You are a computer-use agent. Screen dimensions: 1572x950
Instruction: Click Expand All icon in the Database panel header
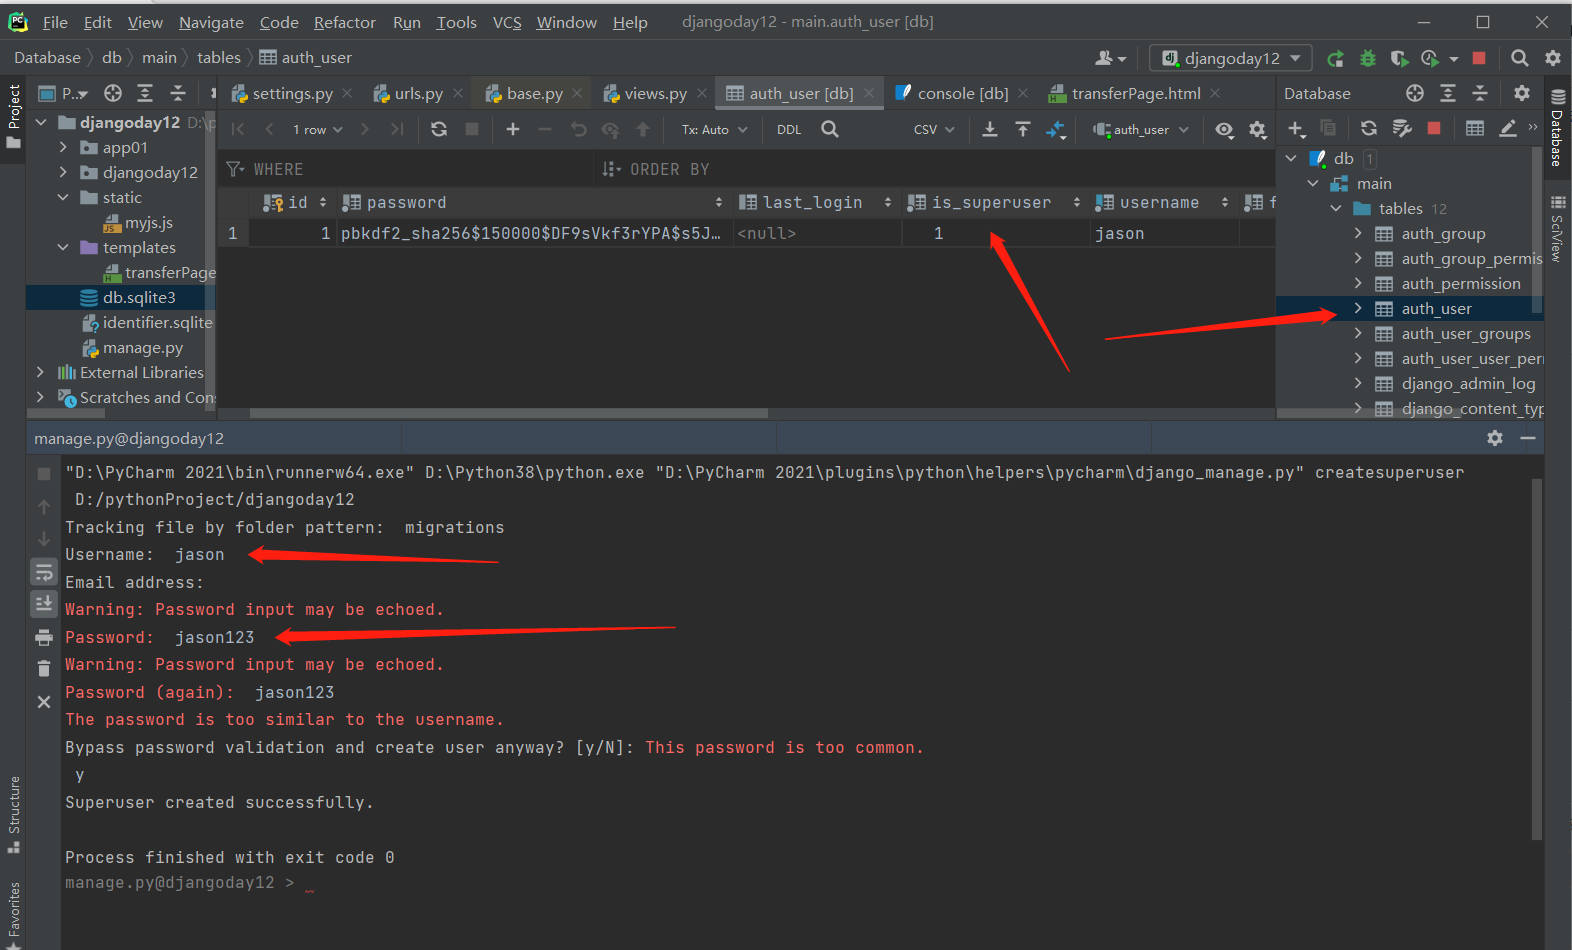[1448, 93]
